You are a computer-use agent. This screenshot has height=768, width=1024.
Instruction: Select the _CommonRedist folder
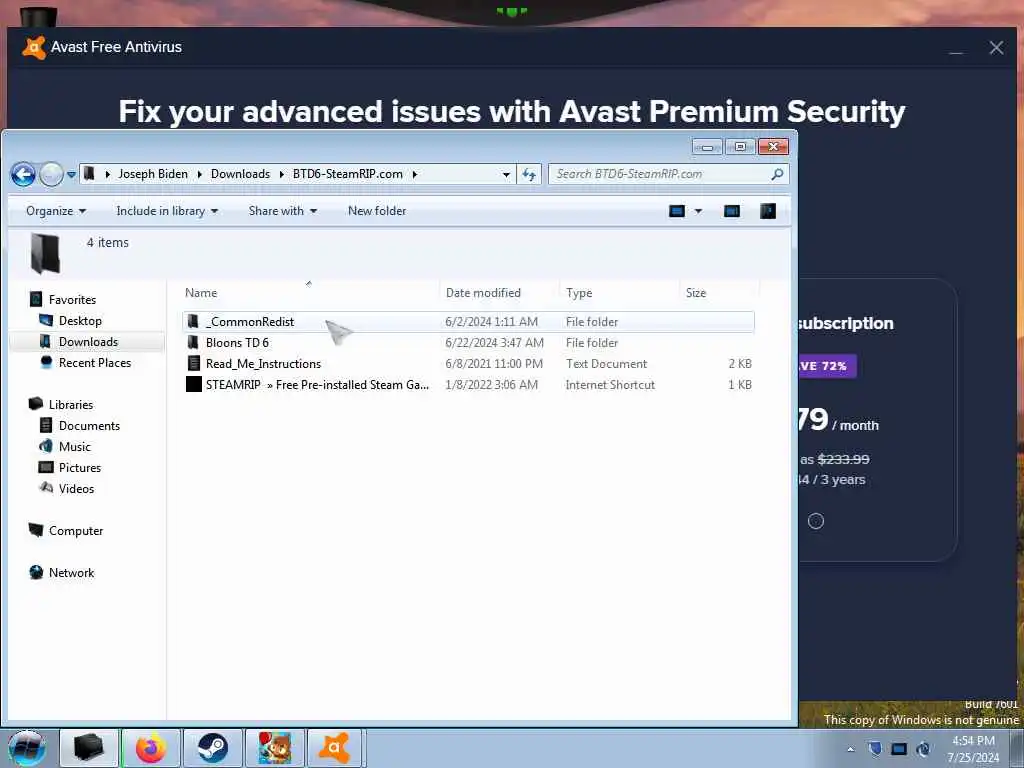pos(468,321)
